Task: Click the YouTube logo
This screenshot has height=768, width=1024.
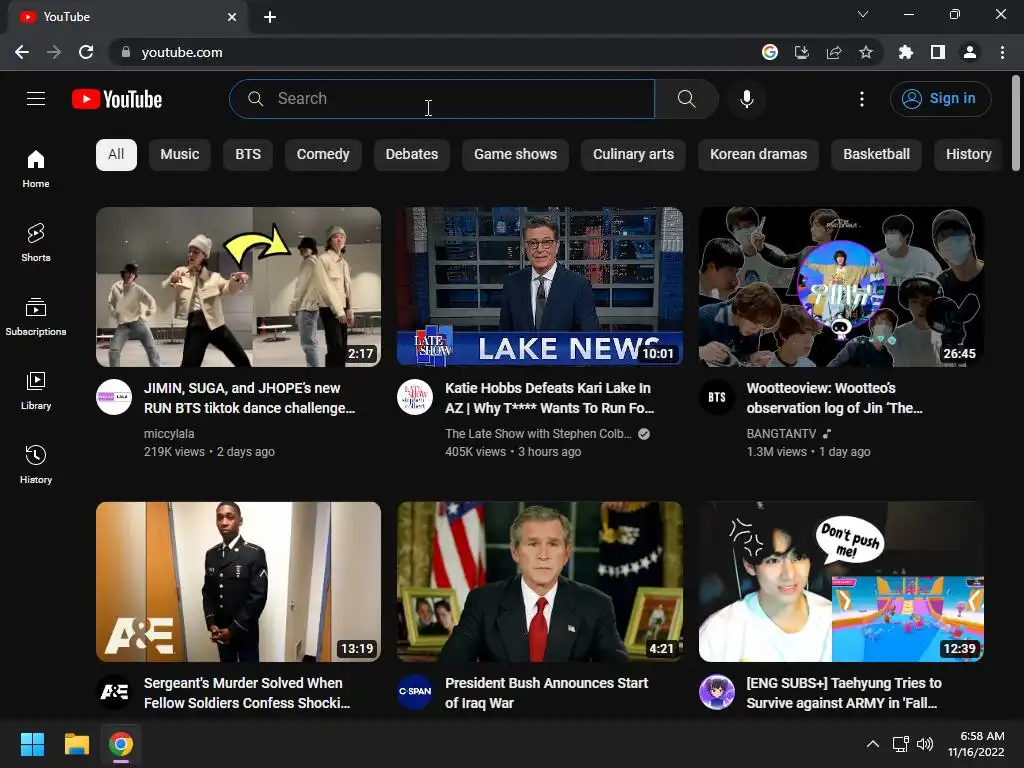Action: pyautogui.click(x=117, y=99)
